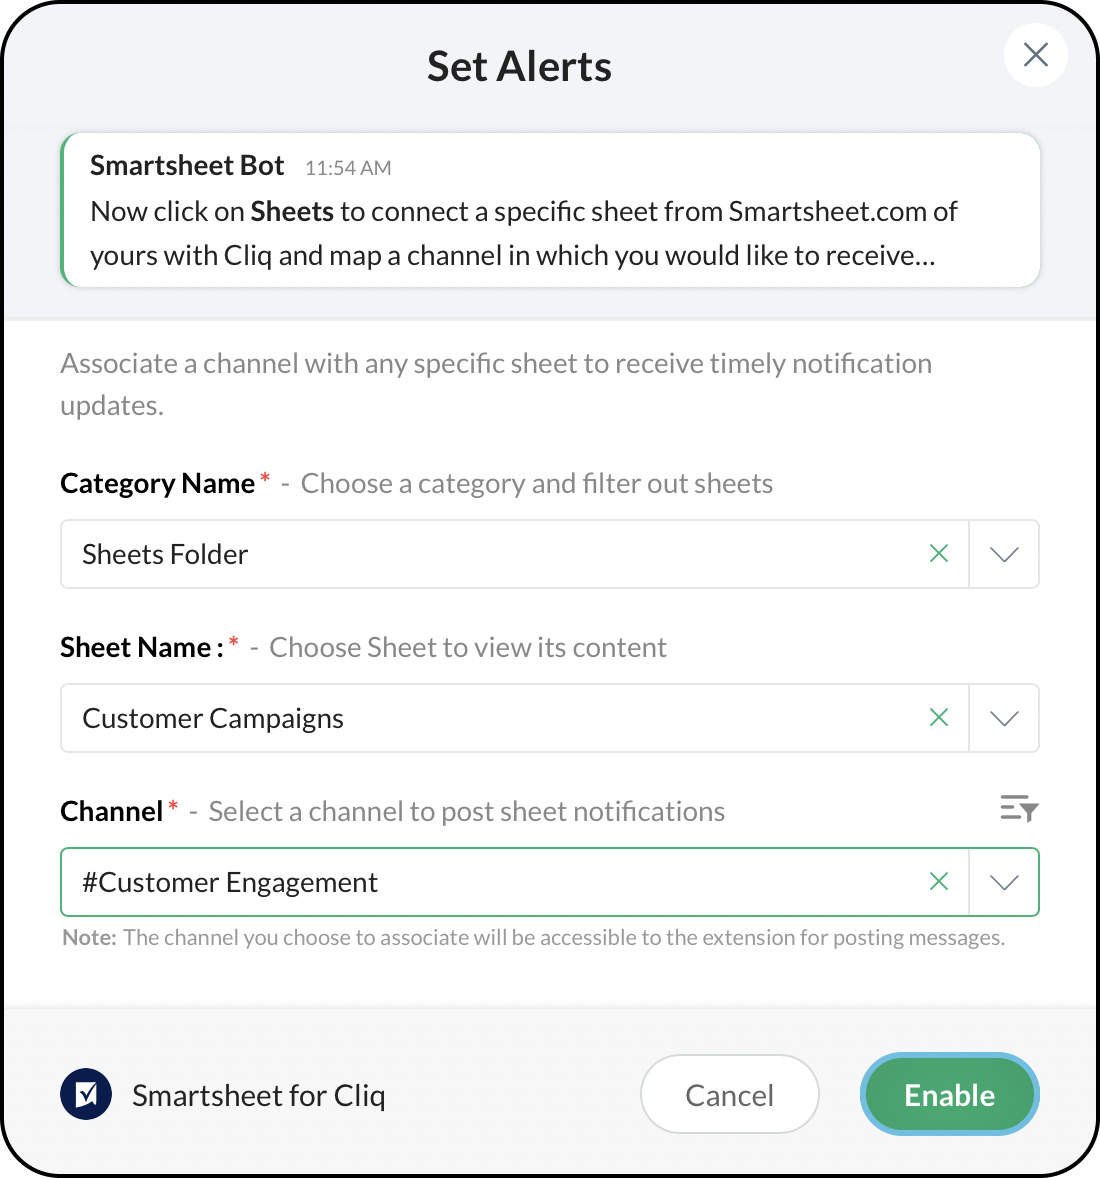1100x1178 pixels.
Task: Focus the #Customer Engagement channel field
Action: pos(490,882)
